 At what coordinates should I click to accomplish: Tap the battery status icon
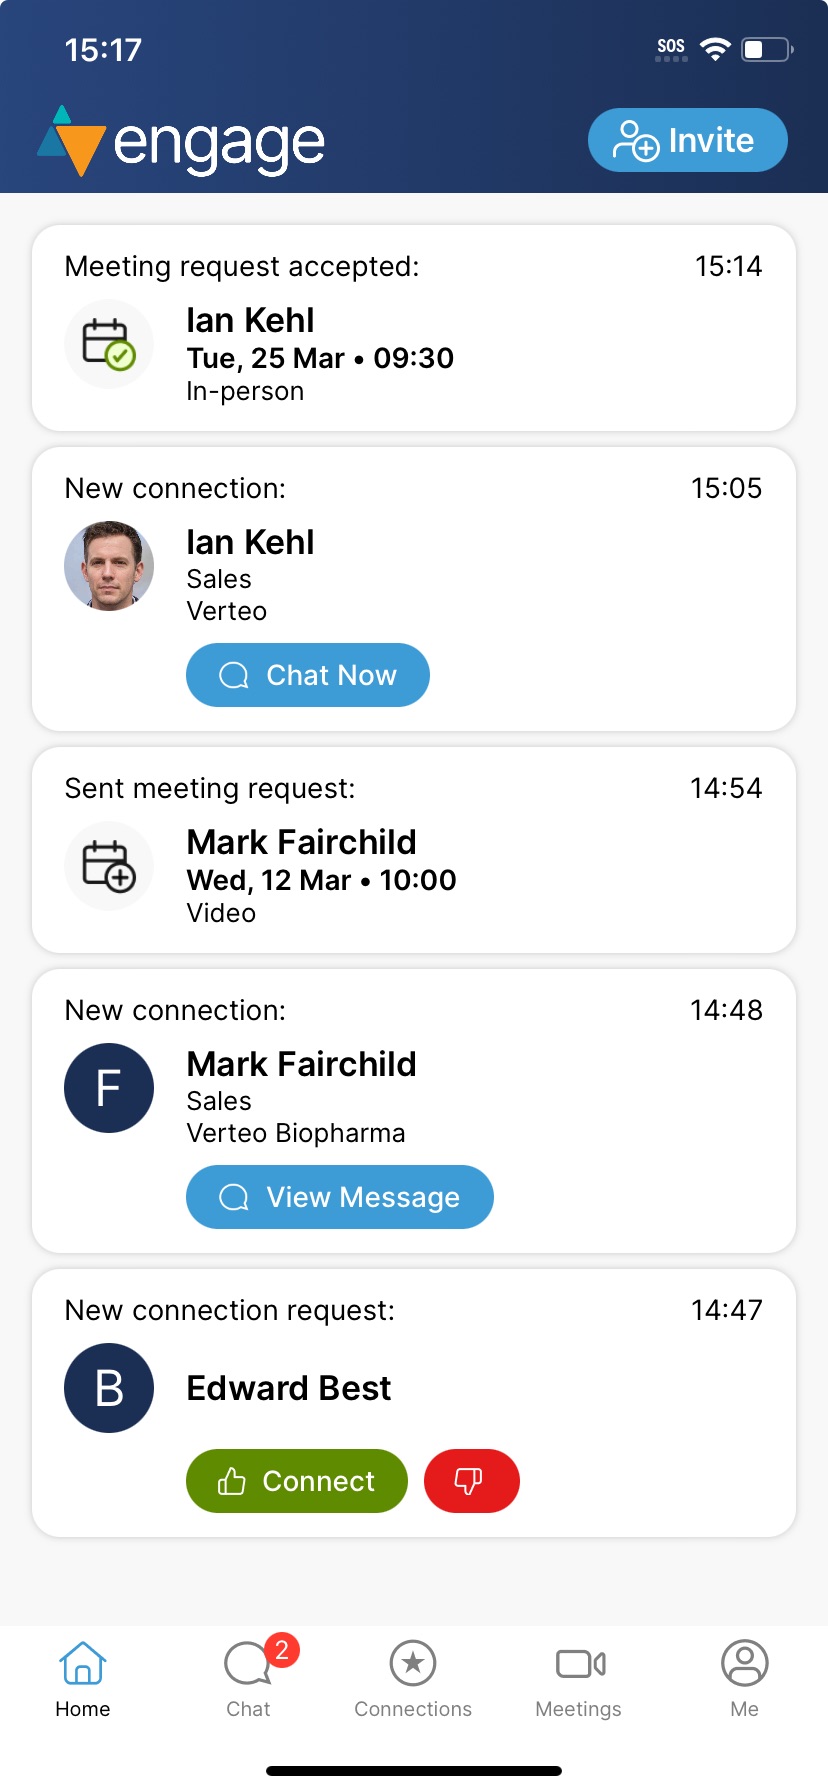point(767,49)
